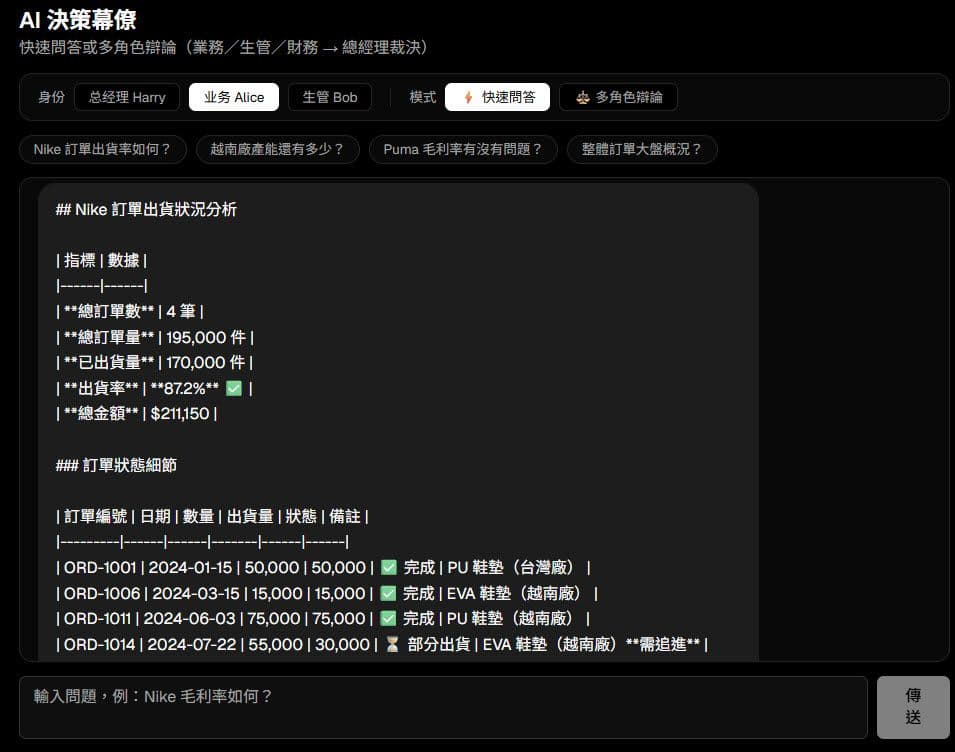Click the green check in ORD-1011 row

(388, 619)
